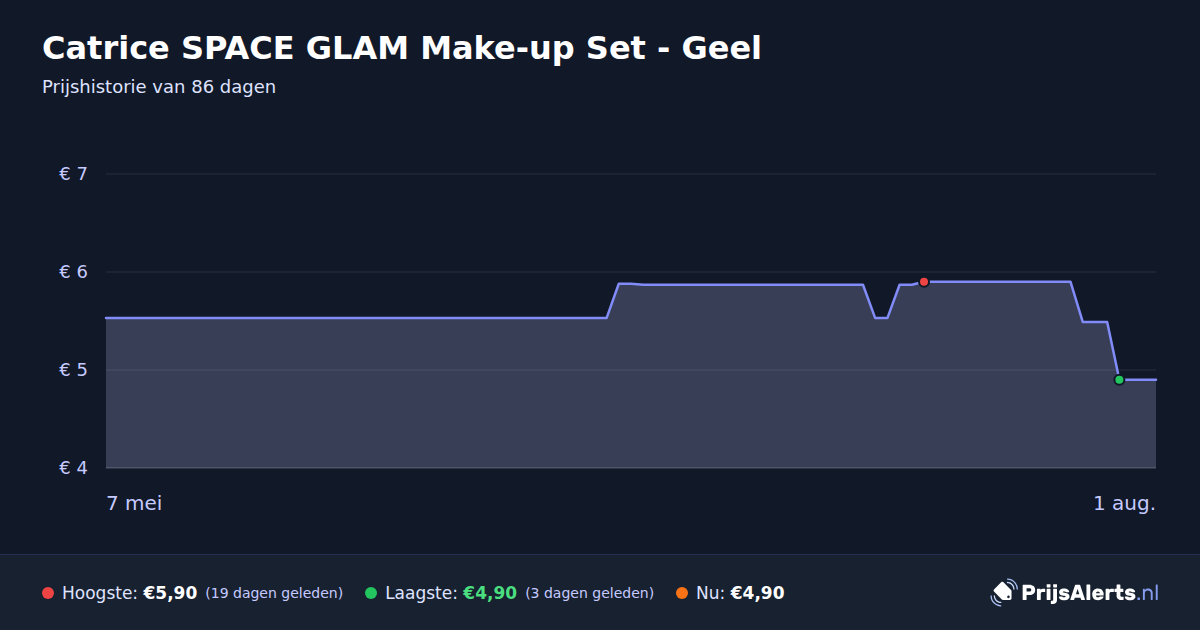1200x630 pixels.
Task: Click the € 5 axis label
Action: point(74,370)
